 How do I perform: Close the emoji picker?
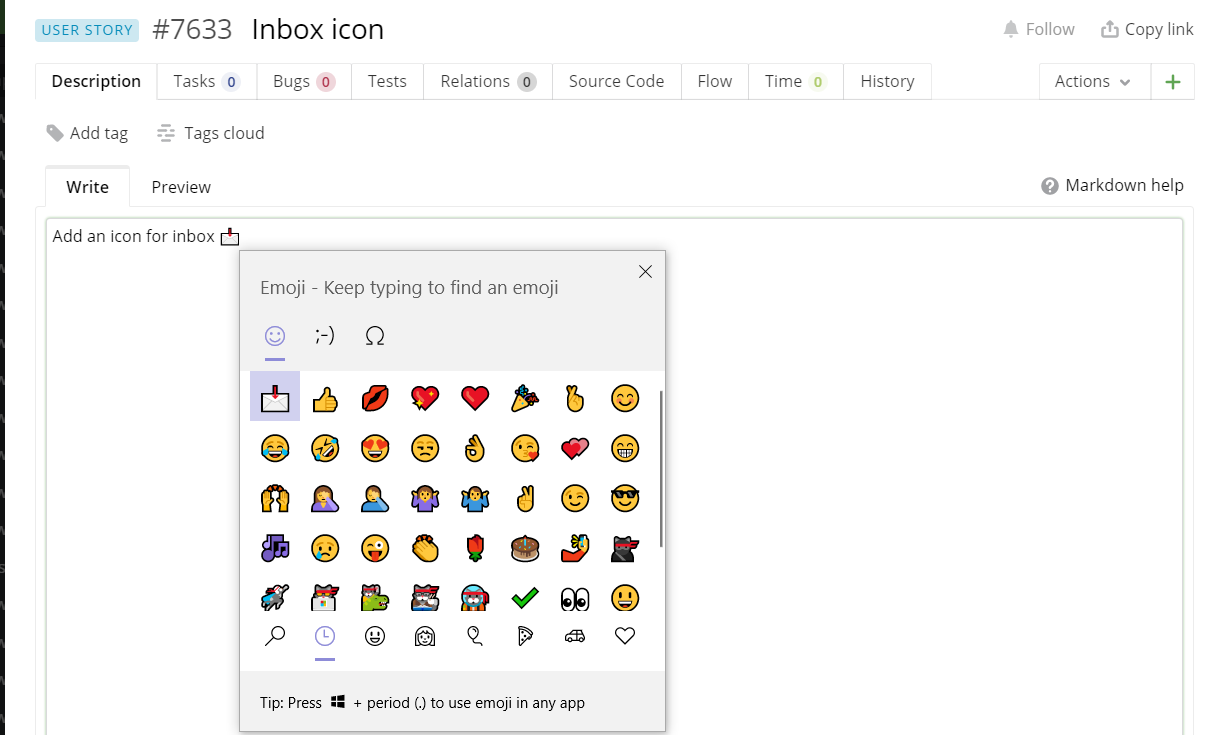tap(645, 271)
